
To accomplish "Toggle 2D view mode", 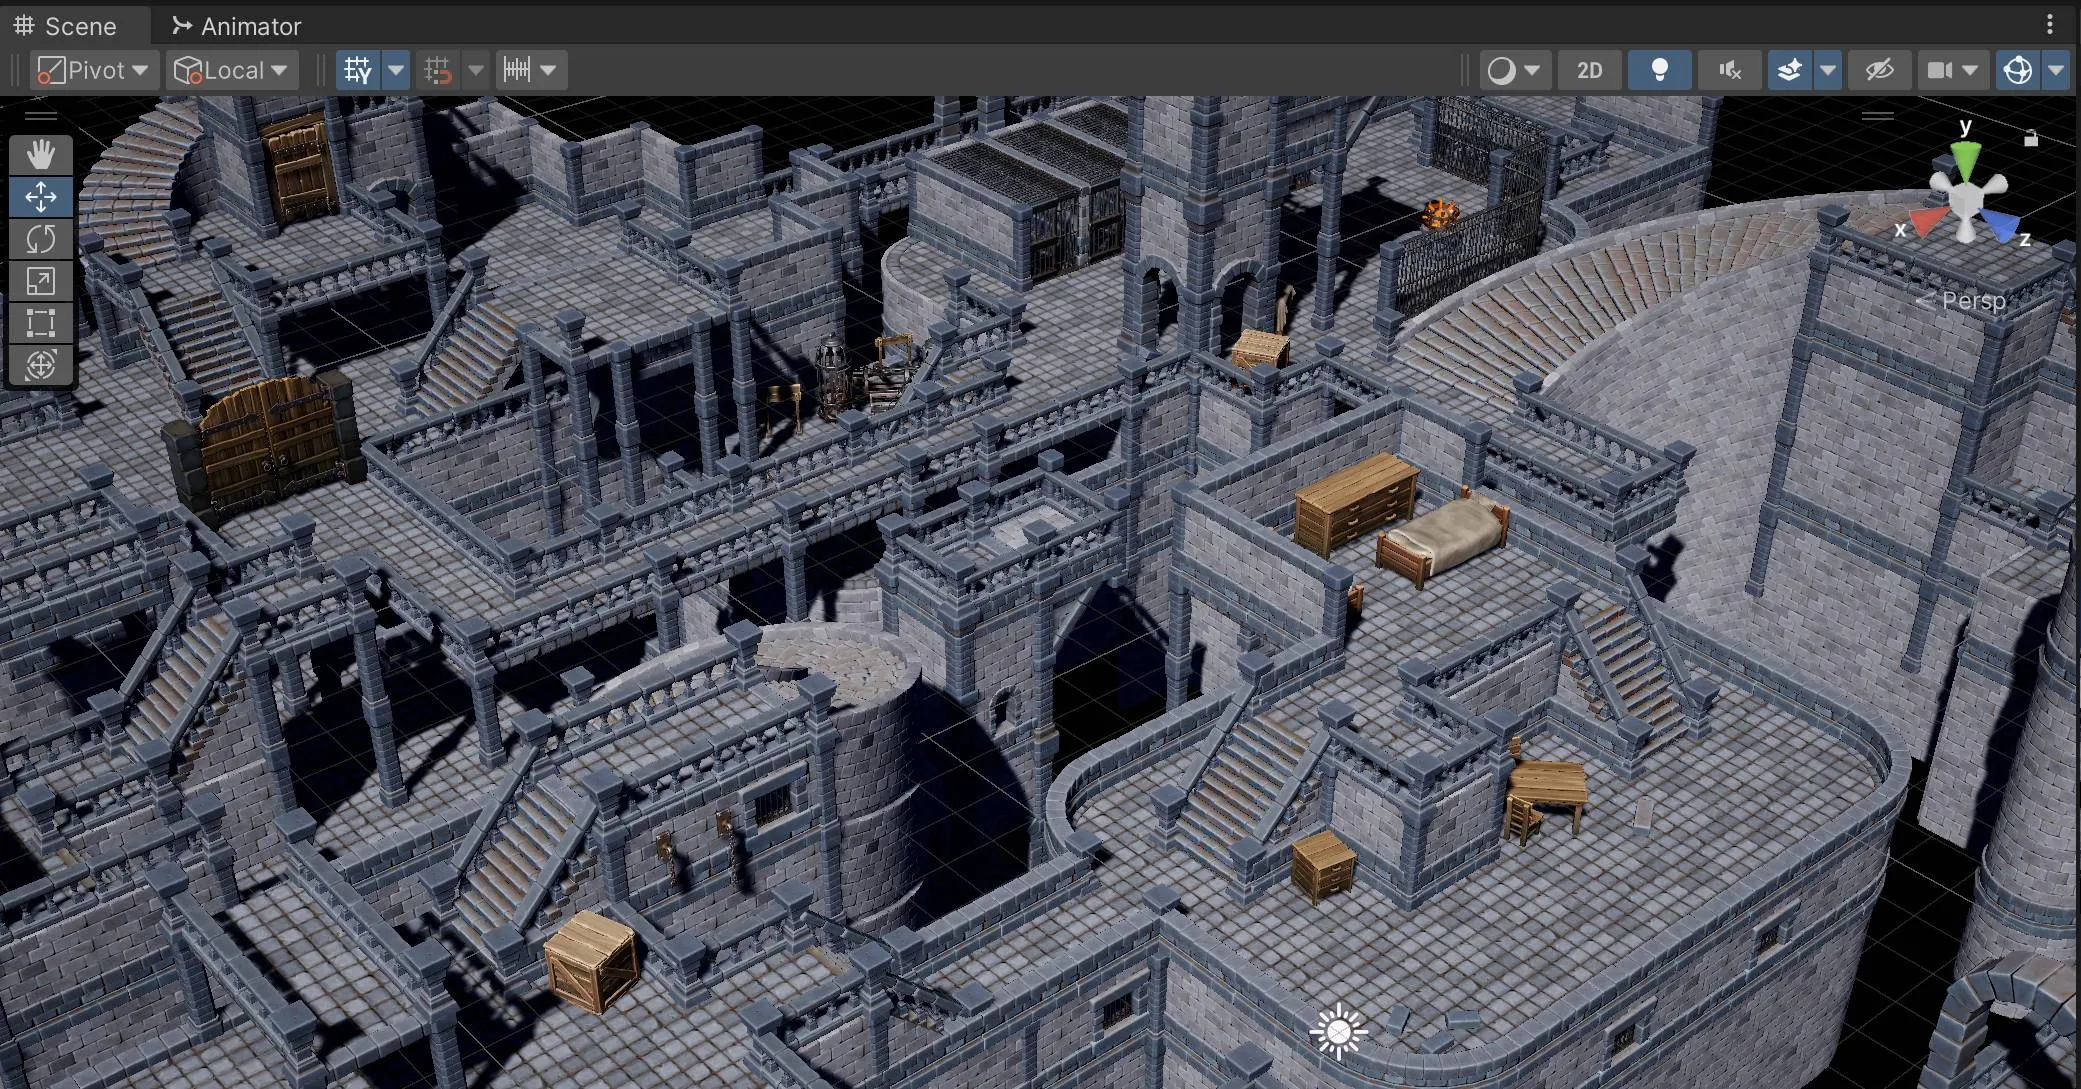I will coord(1589,70).
